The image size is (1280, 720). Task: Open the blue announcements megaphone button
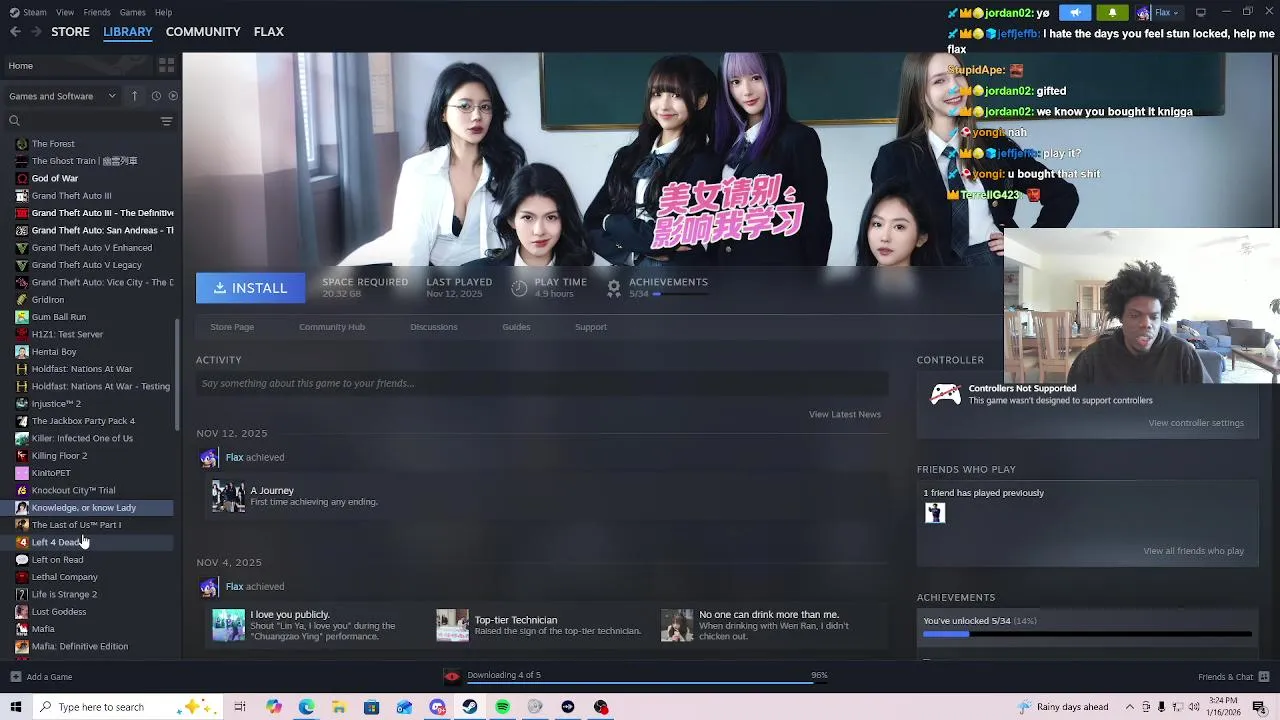[1075, 12]
